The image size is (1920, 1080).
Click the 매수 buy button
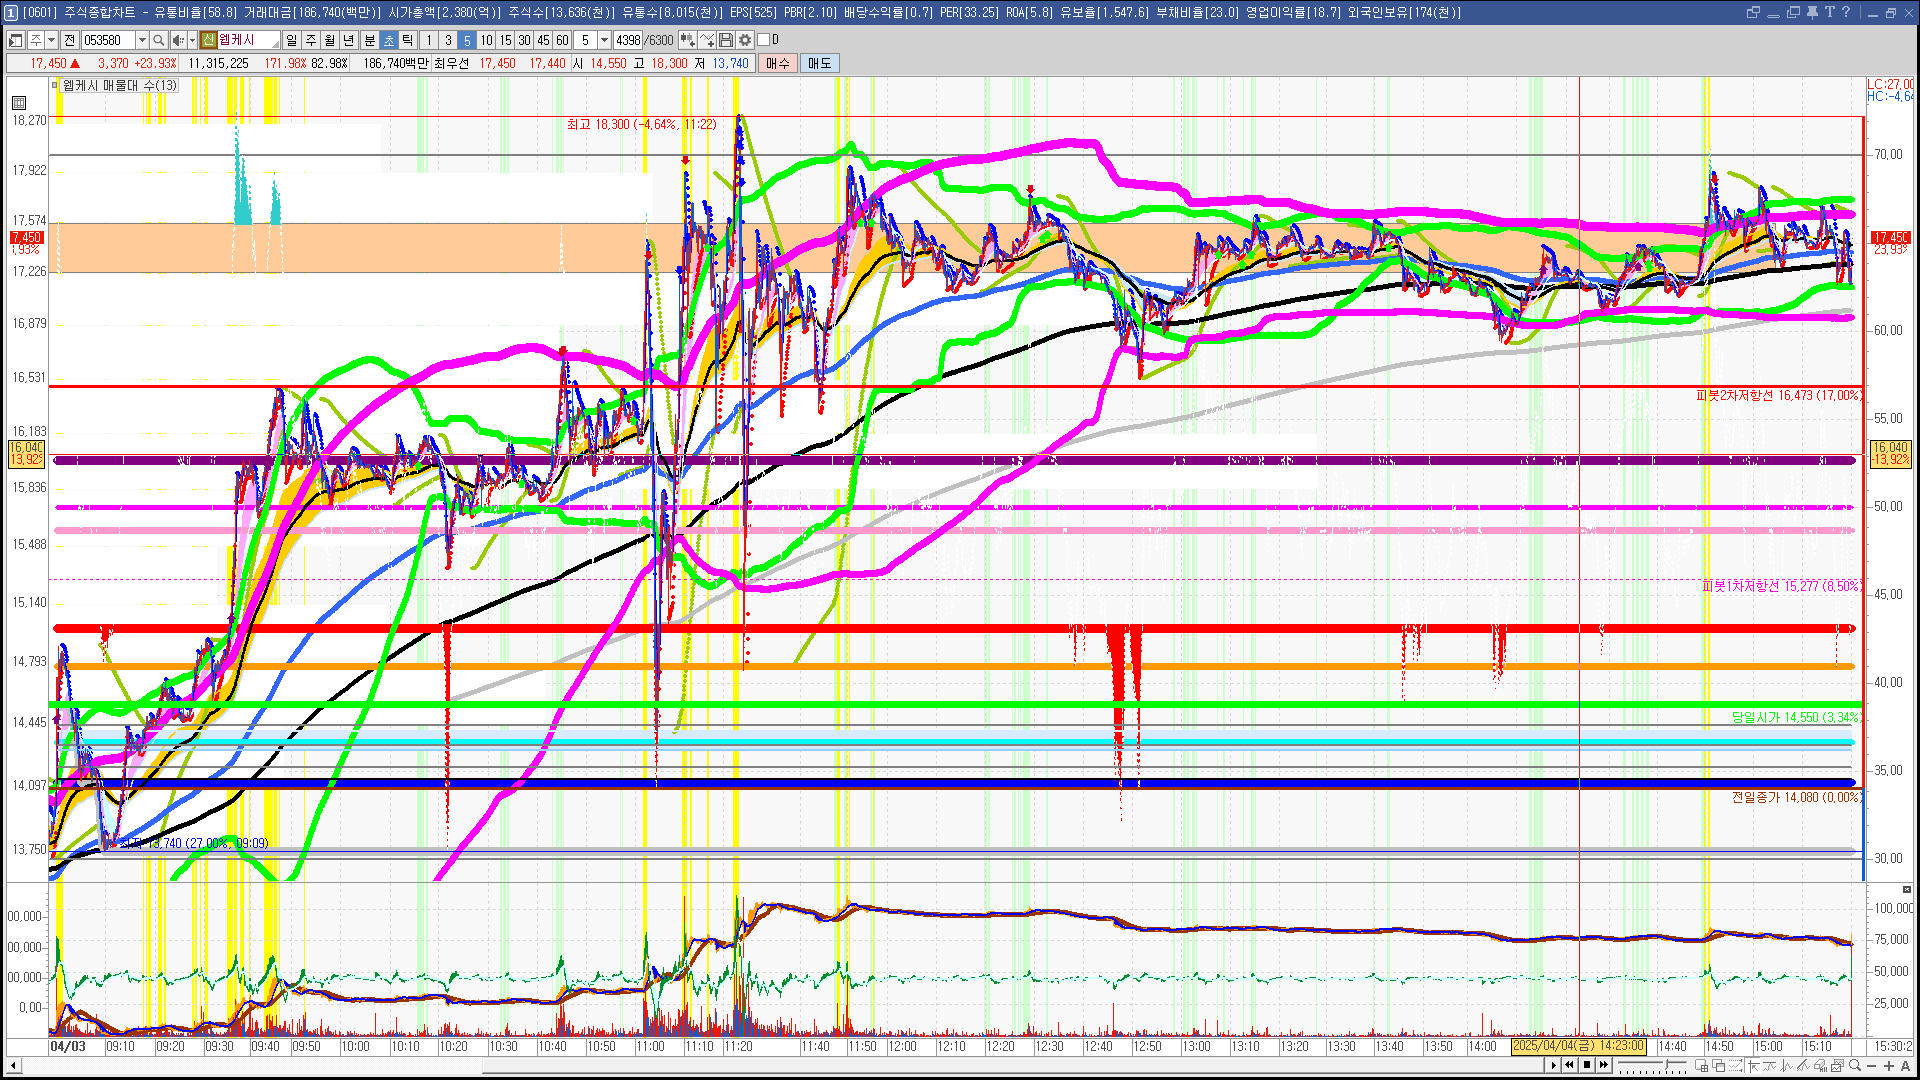point(778,63)
